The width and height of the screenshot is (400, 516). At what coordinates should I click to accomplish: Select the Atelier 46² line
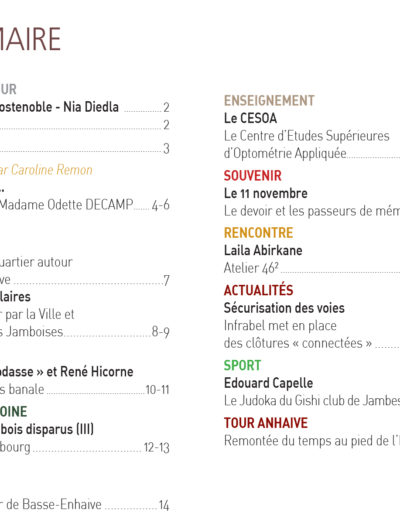pyautogui.click(x=251, y=268)
